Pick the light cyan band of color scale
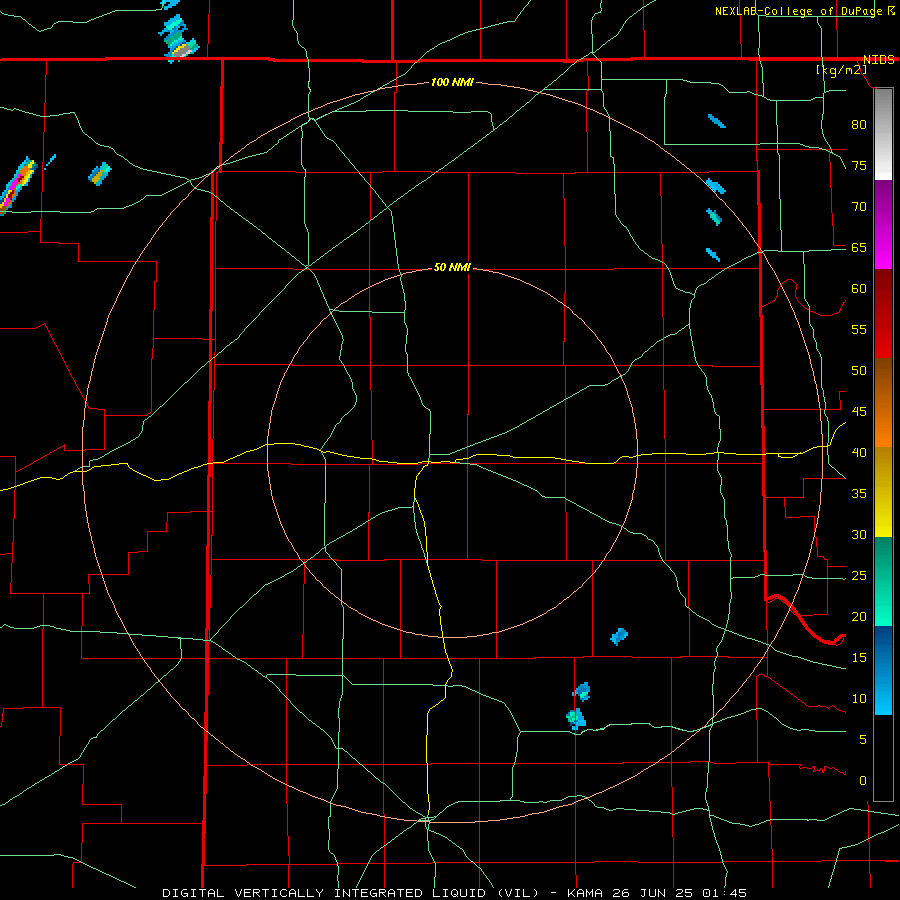Screen dimensions: 900x900 click(883, 693)
